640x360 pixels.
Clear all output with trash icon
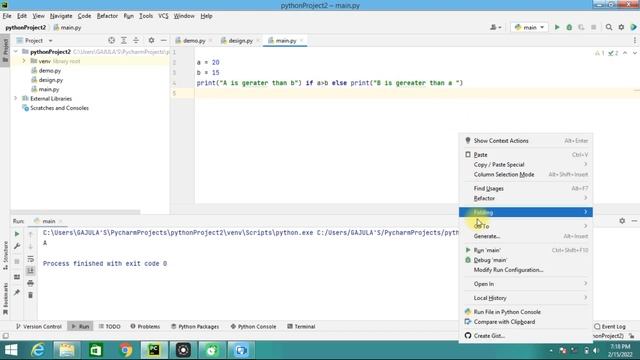31,295
